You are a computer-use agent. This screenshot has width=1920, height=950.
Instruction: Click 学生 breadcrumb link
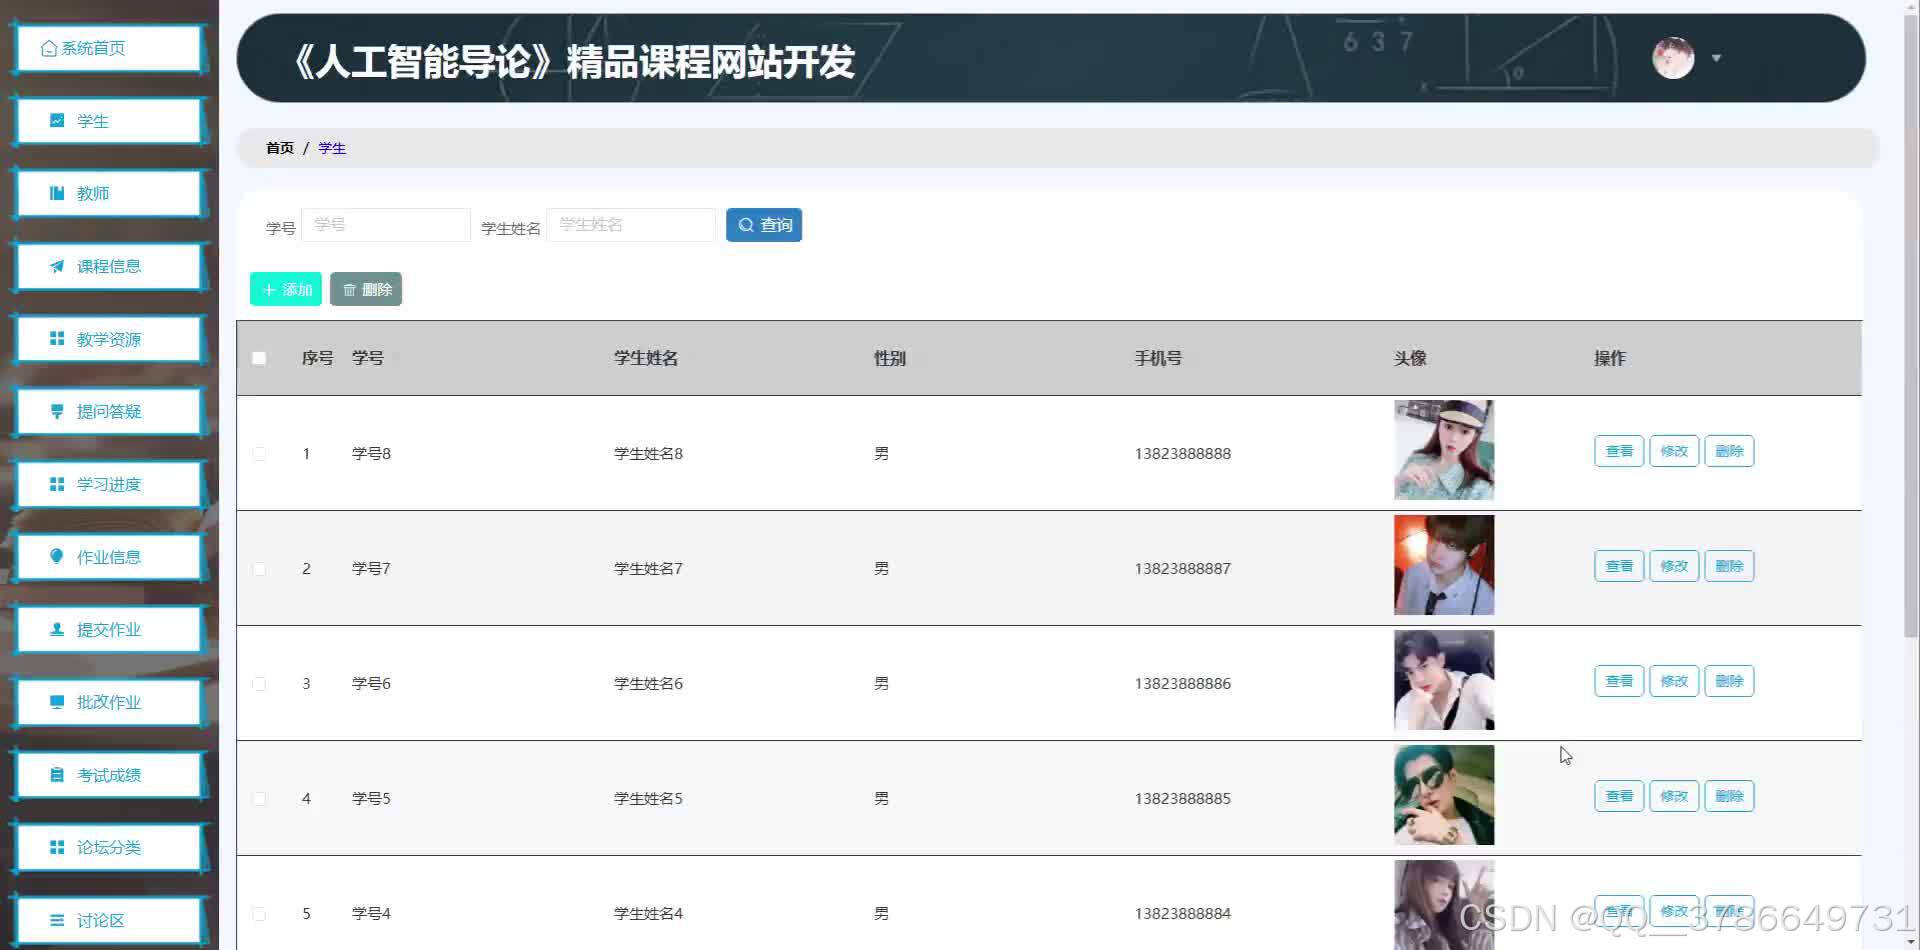tap(332, 148)
